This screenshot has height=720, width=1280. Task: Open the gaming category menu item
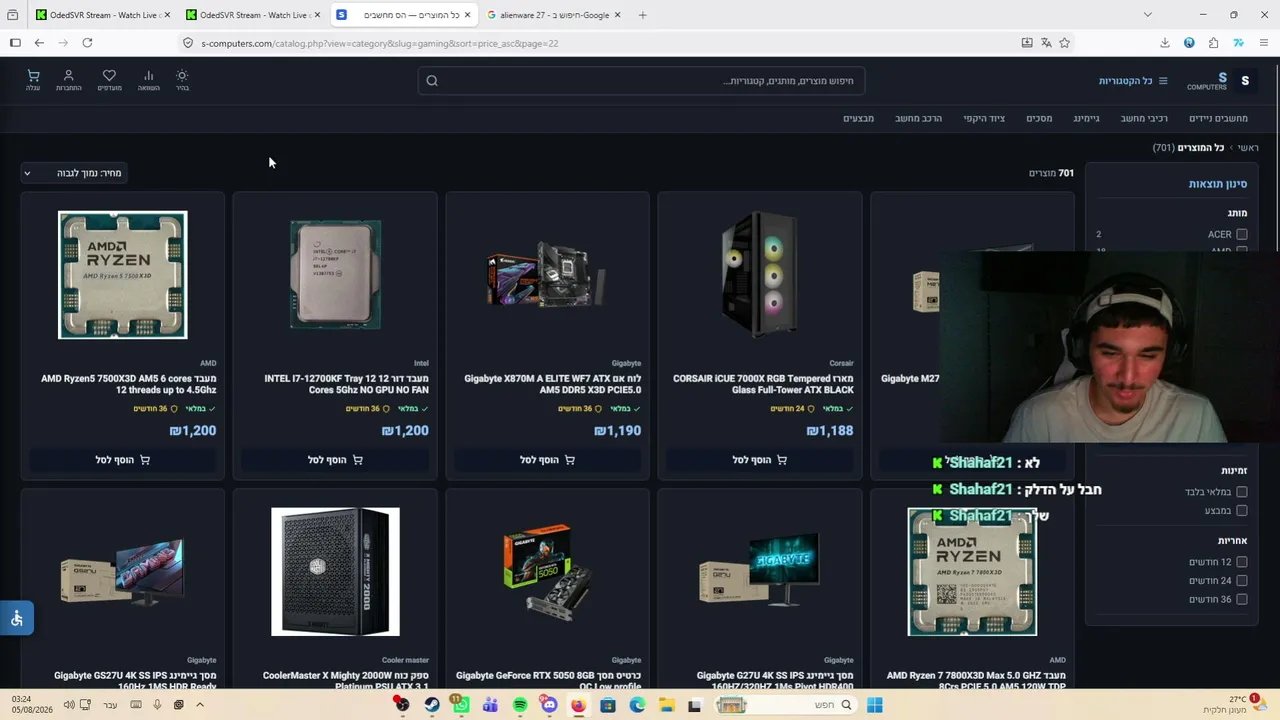pos(1086,118)
